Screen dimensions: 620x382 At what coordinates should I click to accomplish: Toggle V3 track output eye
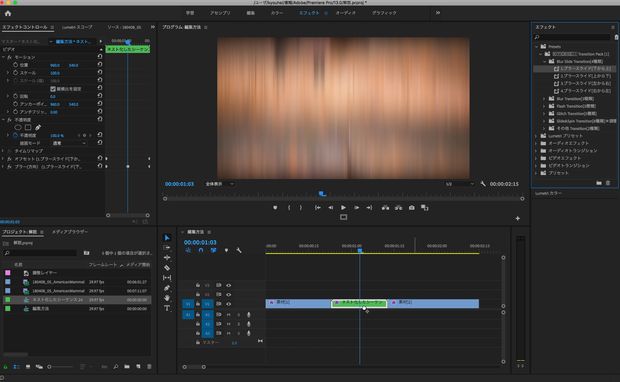[x=229, y=285]
